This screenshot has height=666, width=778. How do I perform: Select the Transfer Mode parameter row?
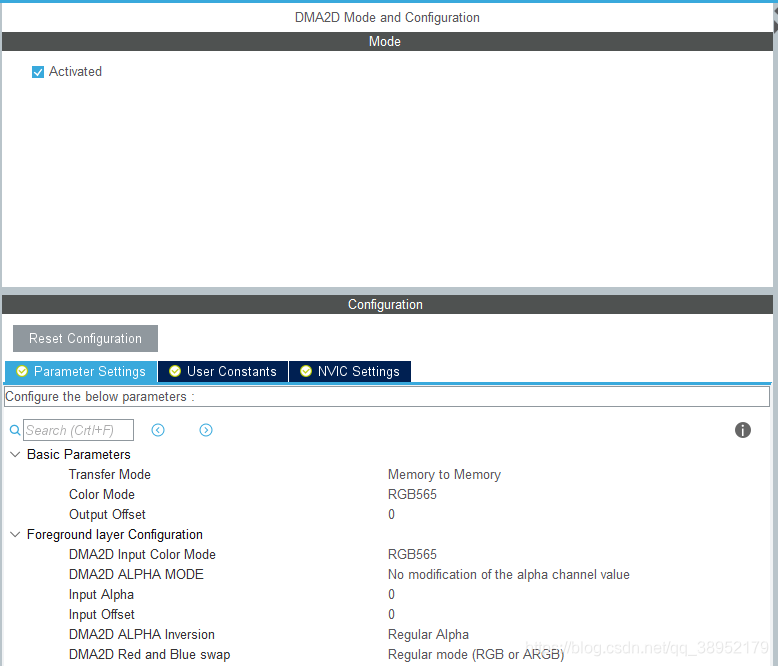click(x=110, y=474)
